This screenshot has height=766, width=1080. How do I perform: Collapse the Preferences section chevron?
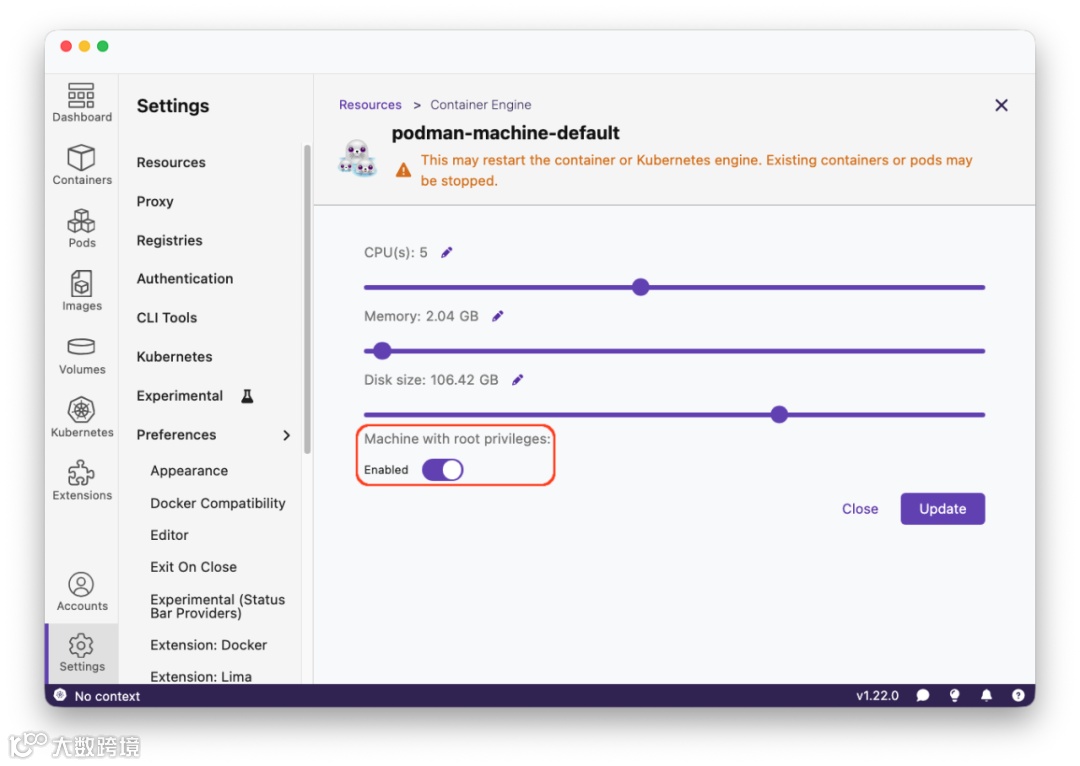[x=287, y=435]
